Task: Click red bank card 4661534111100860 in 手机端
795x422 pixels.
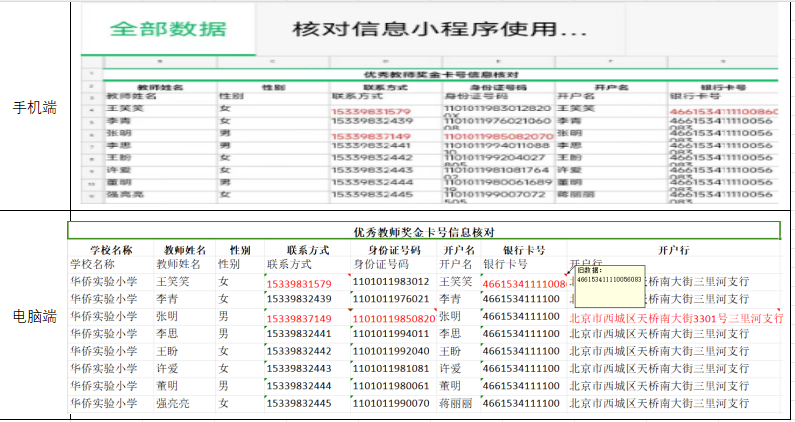Action: [x=724, y=112]
